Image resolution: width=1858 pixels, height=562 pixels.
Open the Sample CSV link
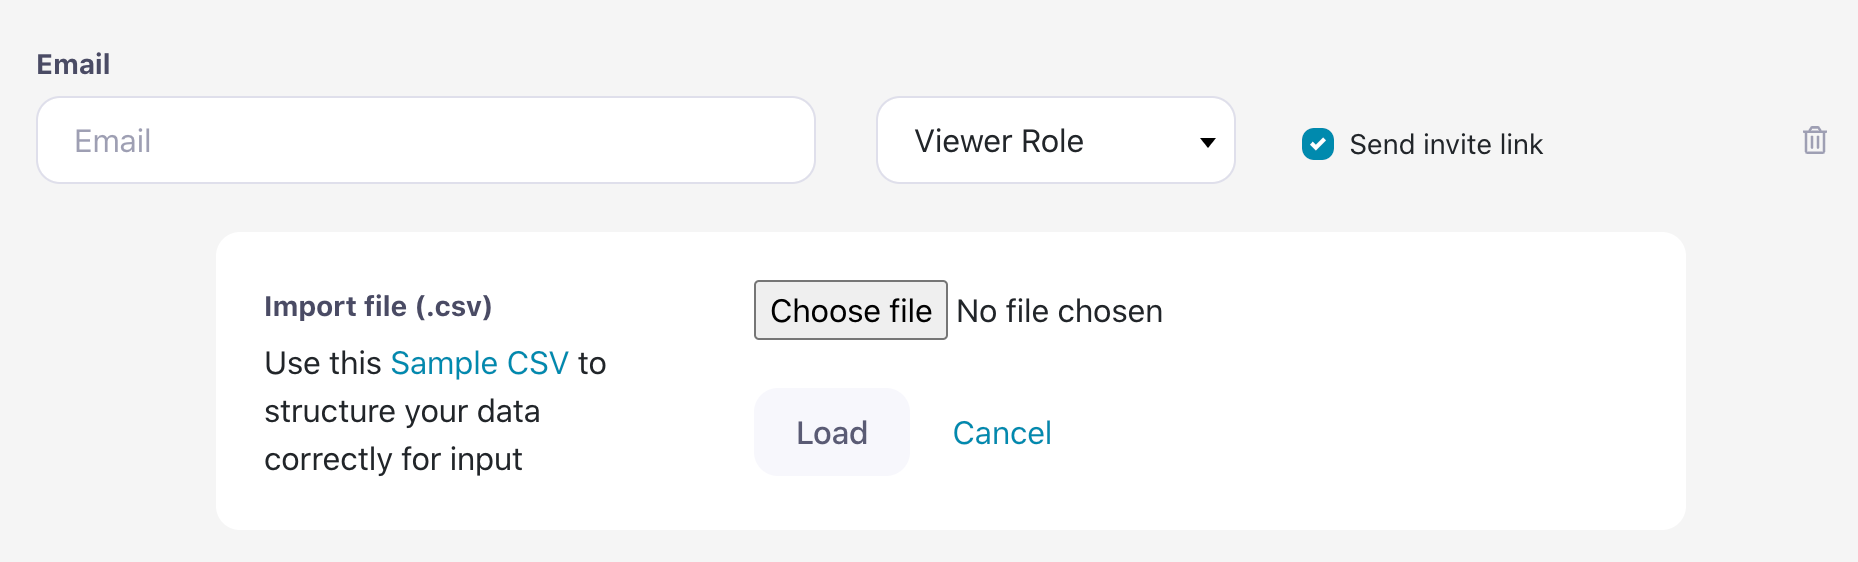click(x=479, y=363)
